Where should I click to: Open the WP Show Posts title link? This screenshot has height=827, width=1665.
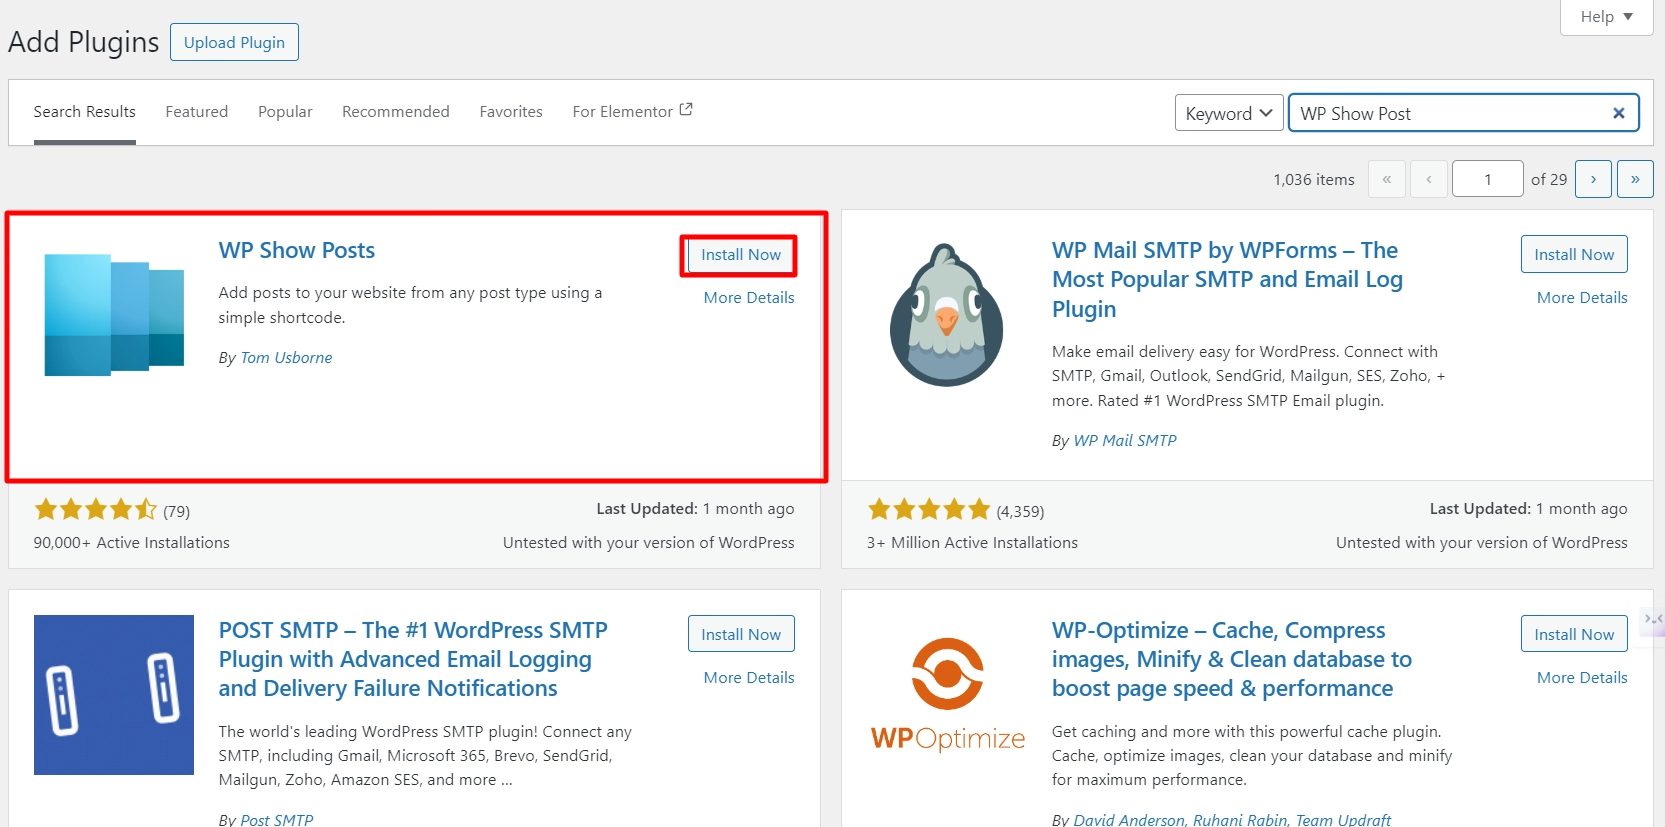(297, 250)
